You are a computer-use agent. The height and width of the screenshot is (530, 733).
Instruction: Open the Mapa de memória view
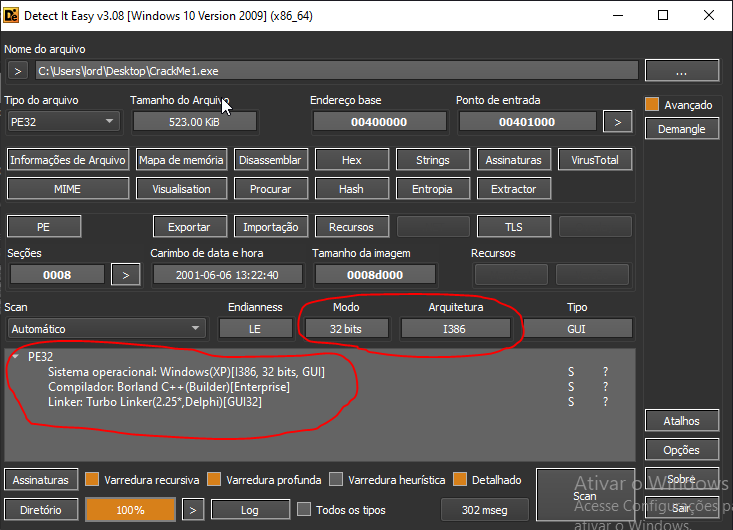point(181,160)
